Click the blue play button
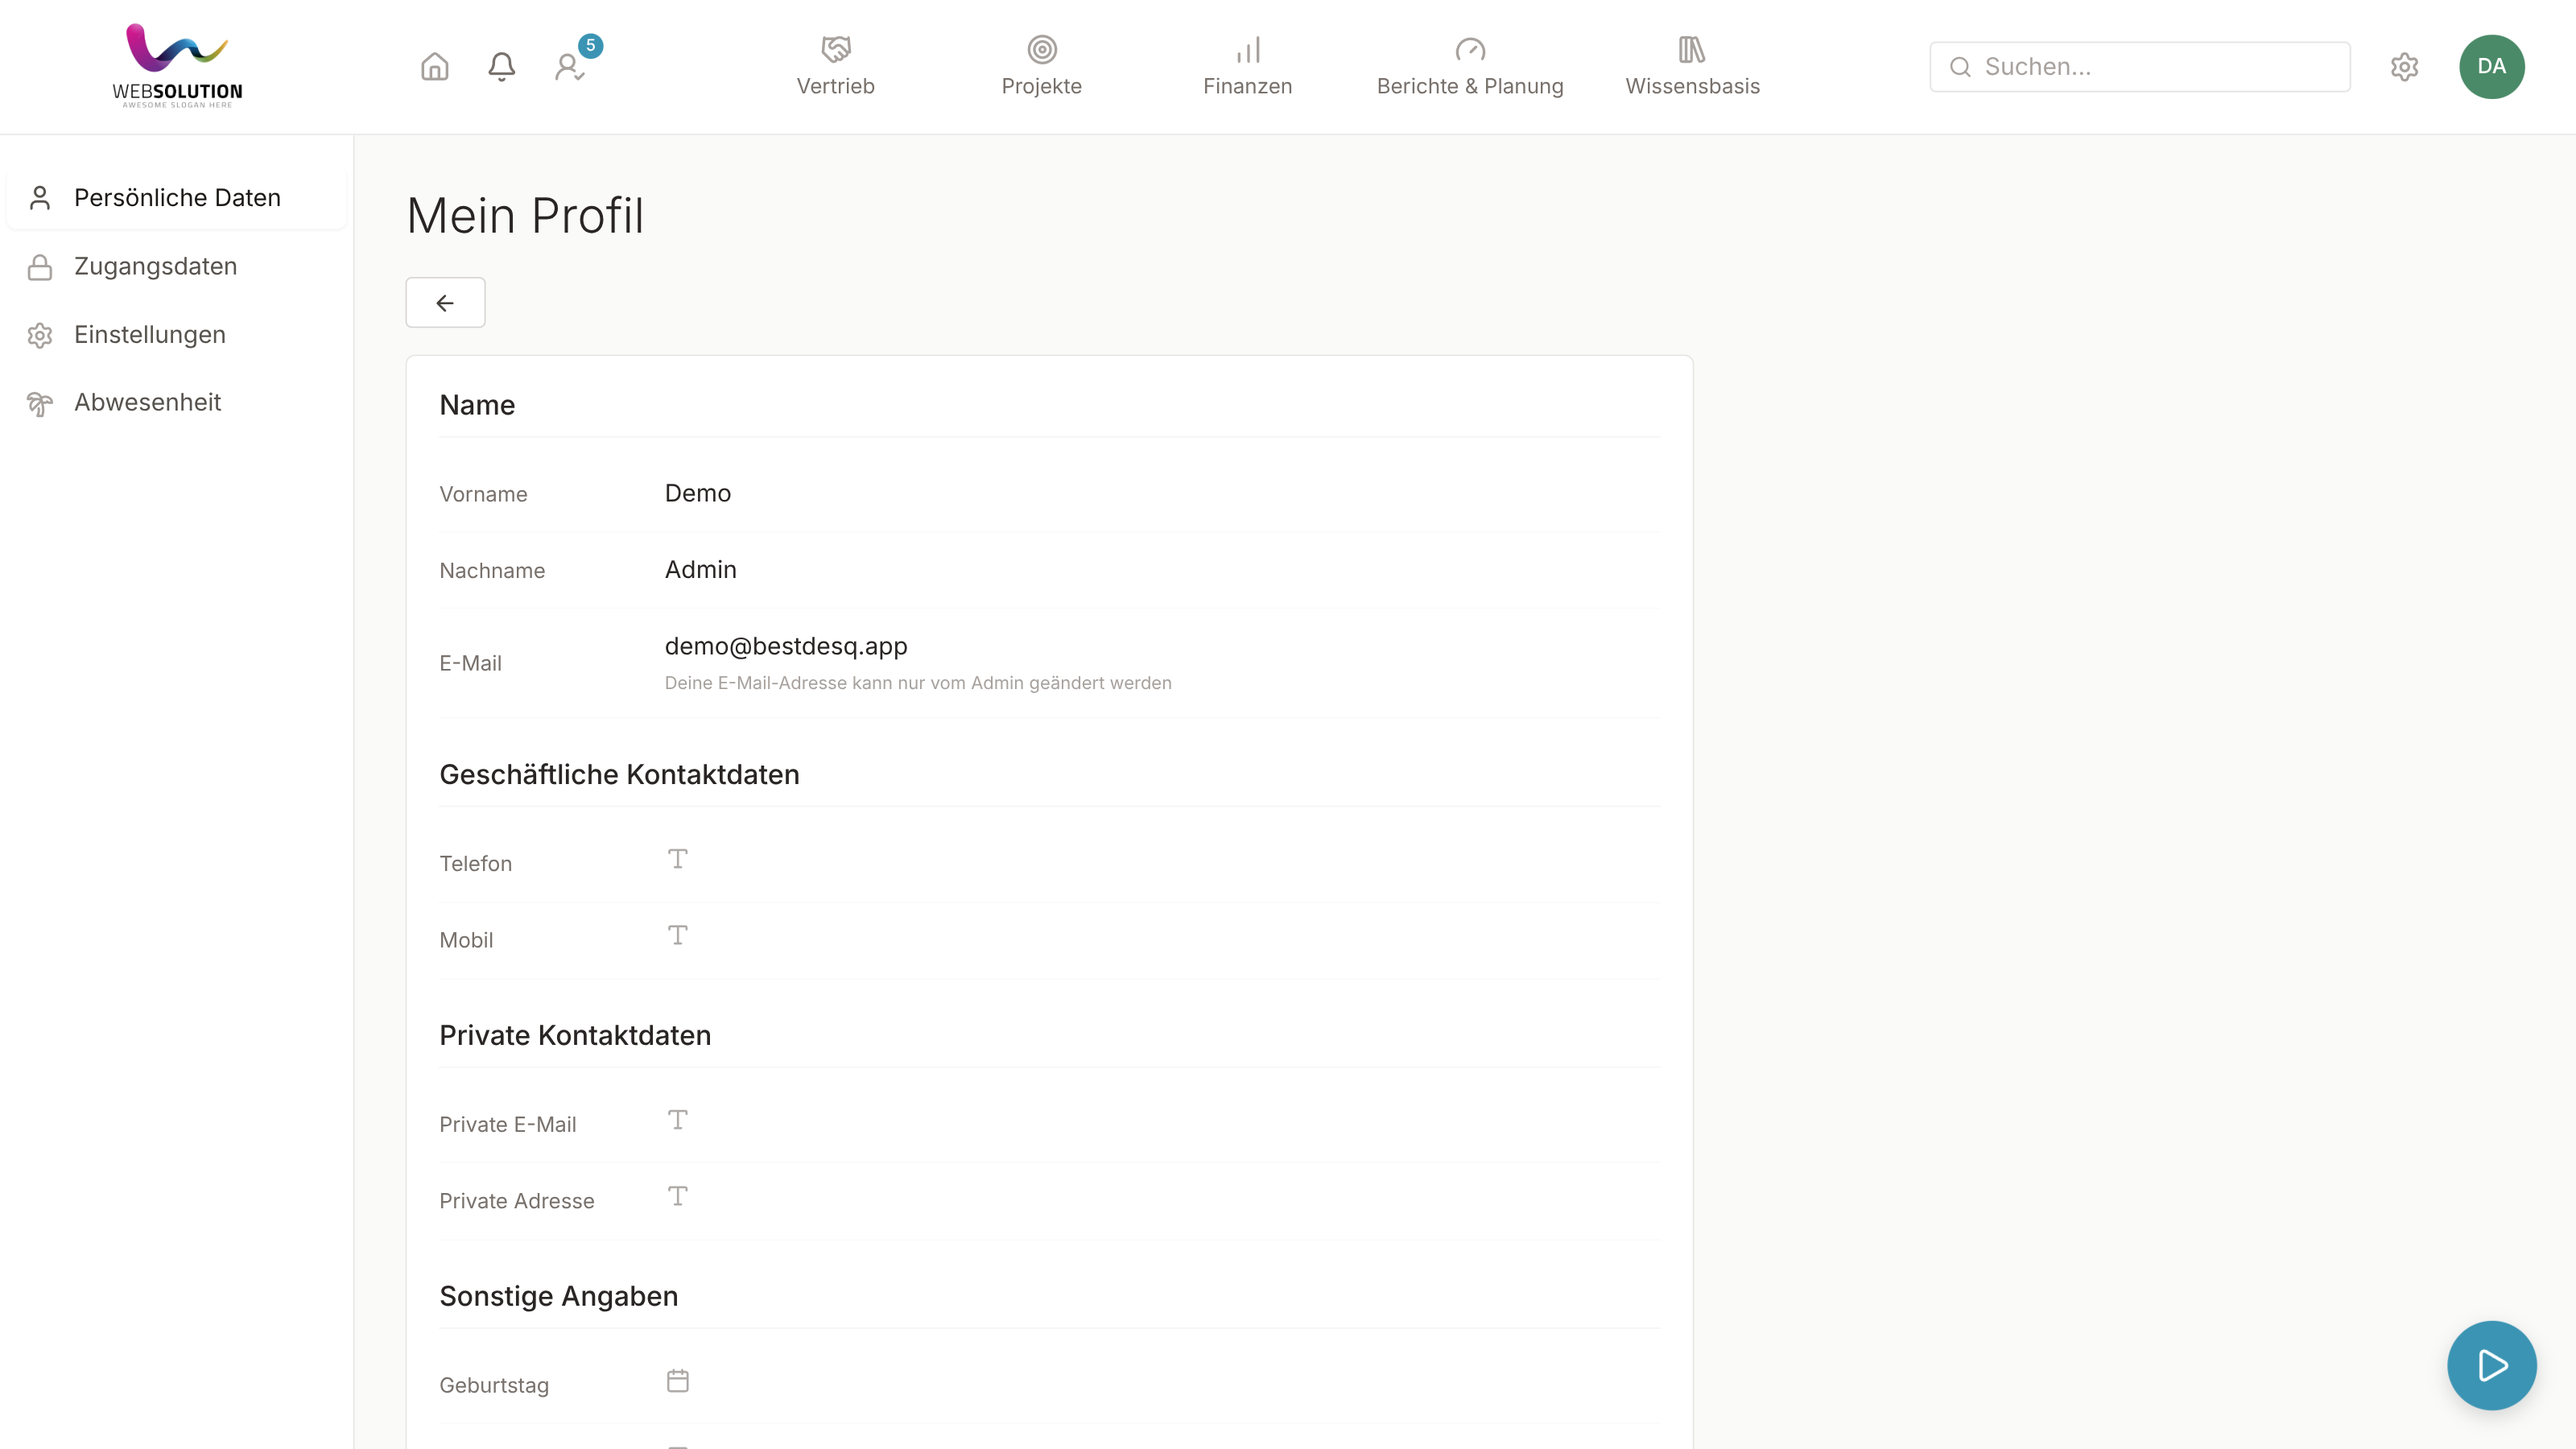Viewport: 2576px width, 1449px height. point(2491,1365)
